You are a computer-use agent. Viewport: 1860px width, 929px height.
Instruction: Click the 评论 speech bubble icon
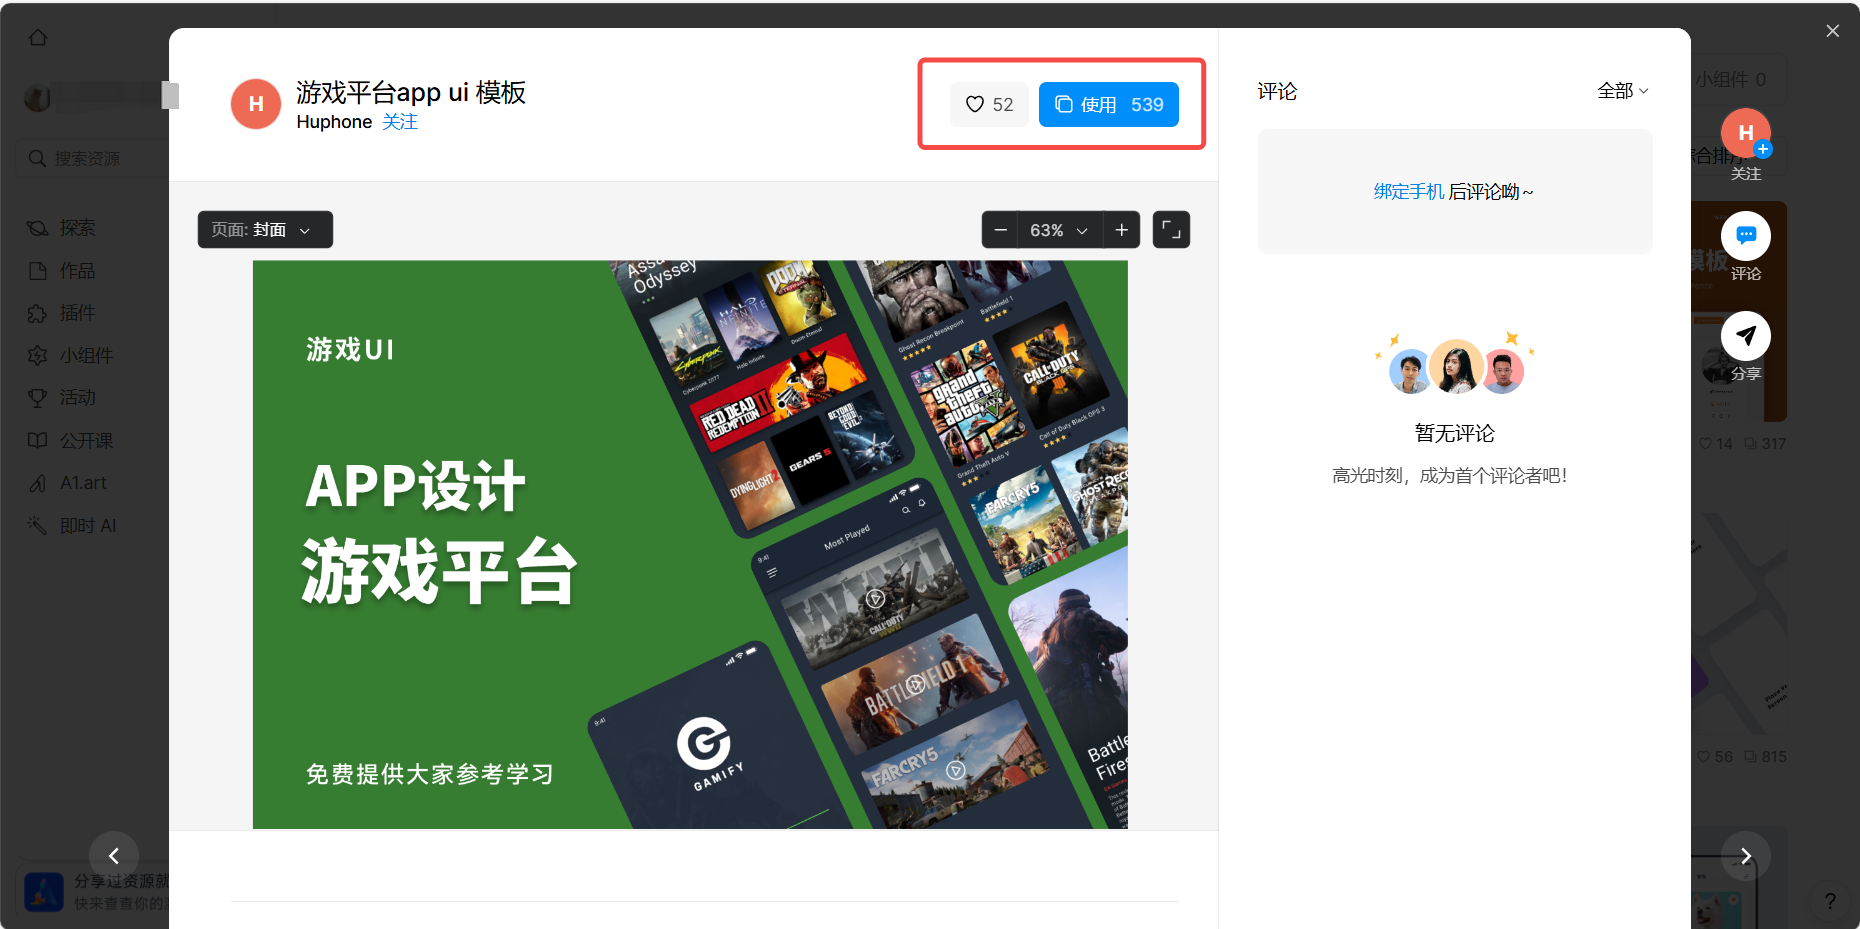[1745, 236]
